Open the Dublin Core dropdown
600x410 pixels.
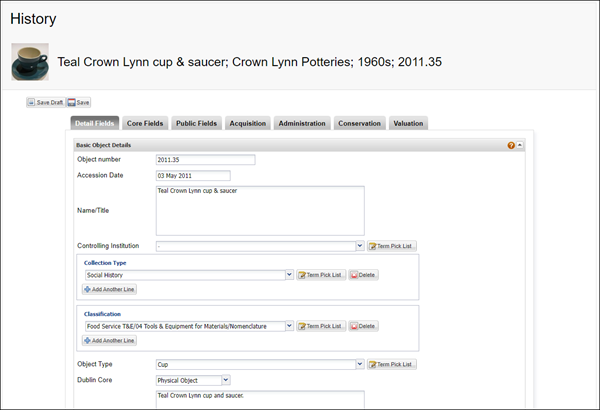coord(226,380)
